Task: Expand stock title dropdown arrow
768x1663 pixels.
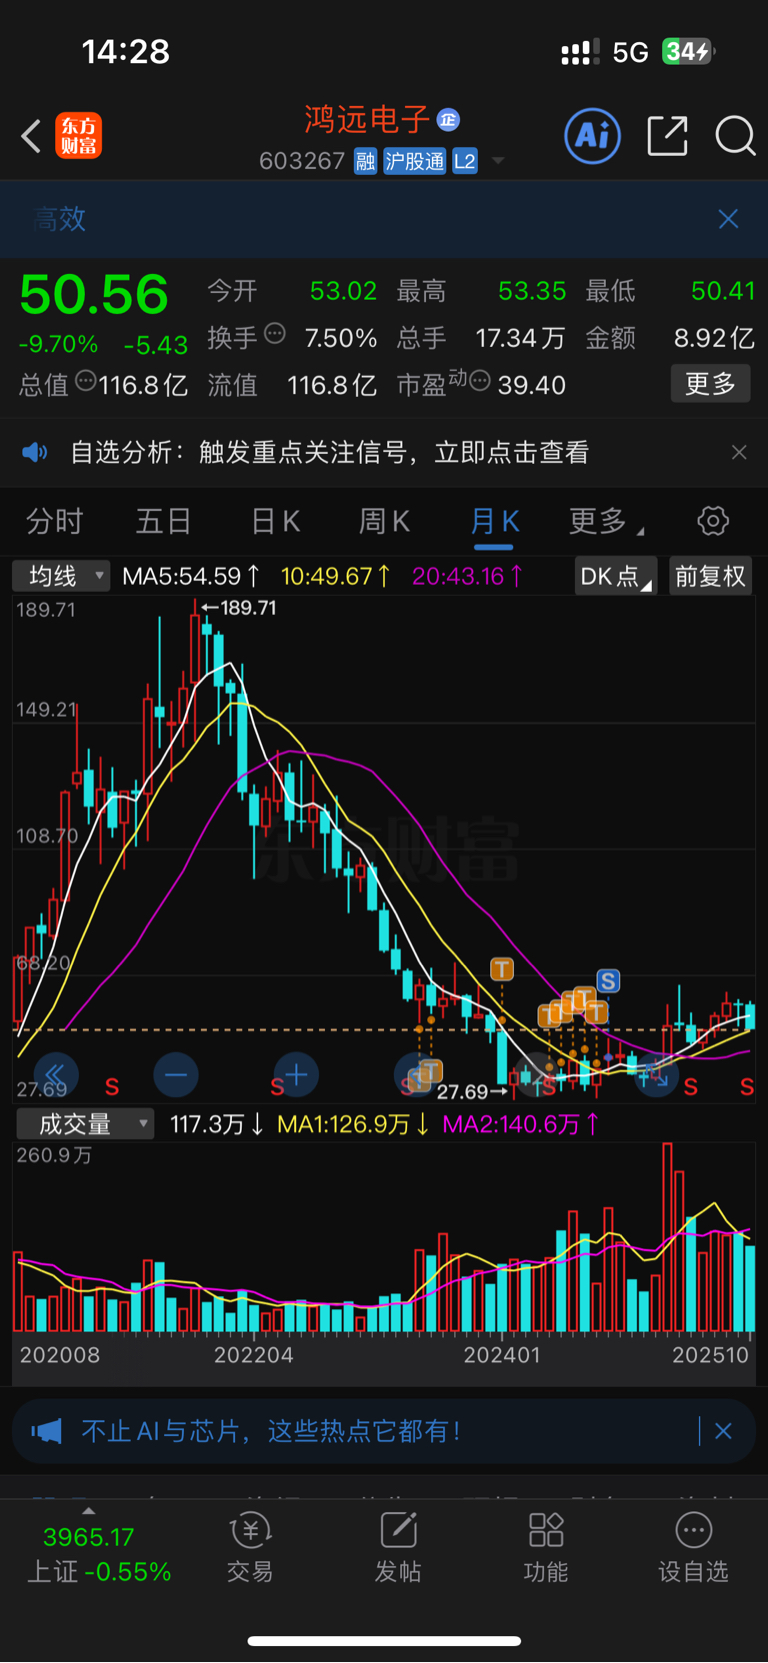Action: [x=498, y=161]
